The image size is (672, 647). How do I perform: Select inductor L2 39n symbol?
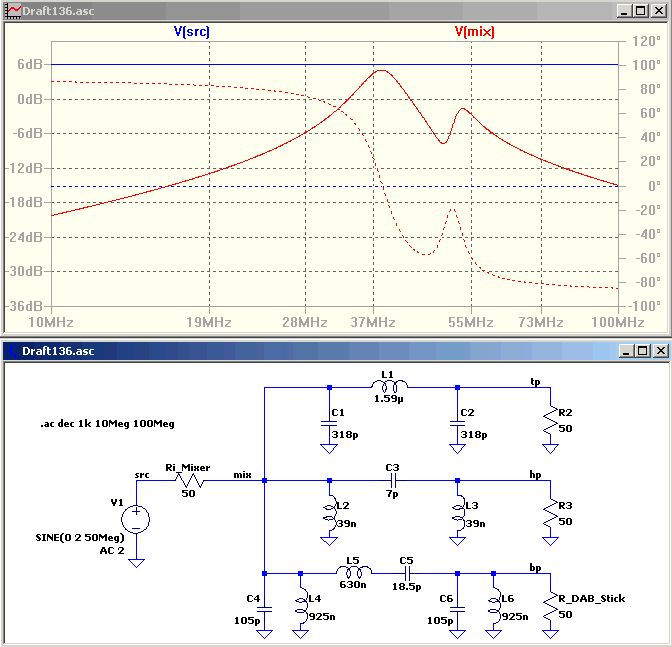(329, 514)
